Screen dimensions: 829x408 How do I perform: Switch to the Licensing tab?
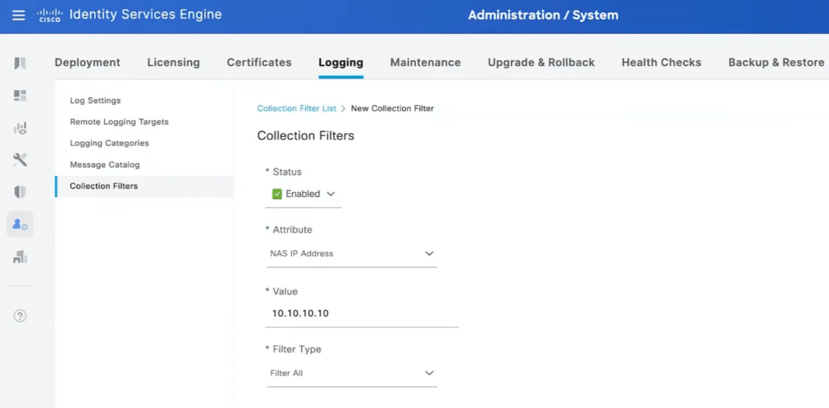[x=173, y=62]
